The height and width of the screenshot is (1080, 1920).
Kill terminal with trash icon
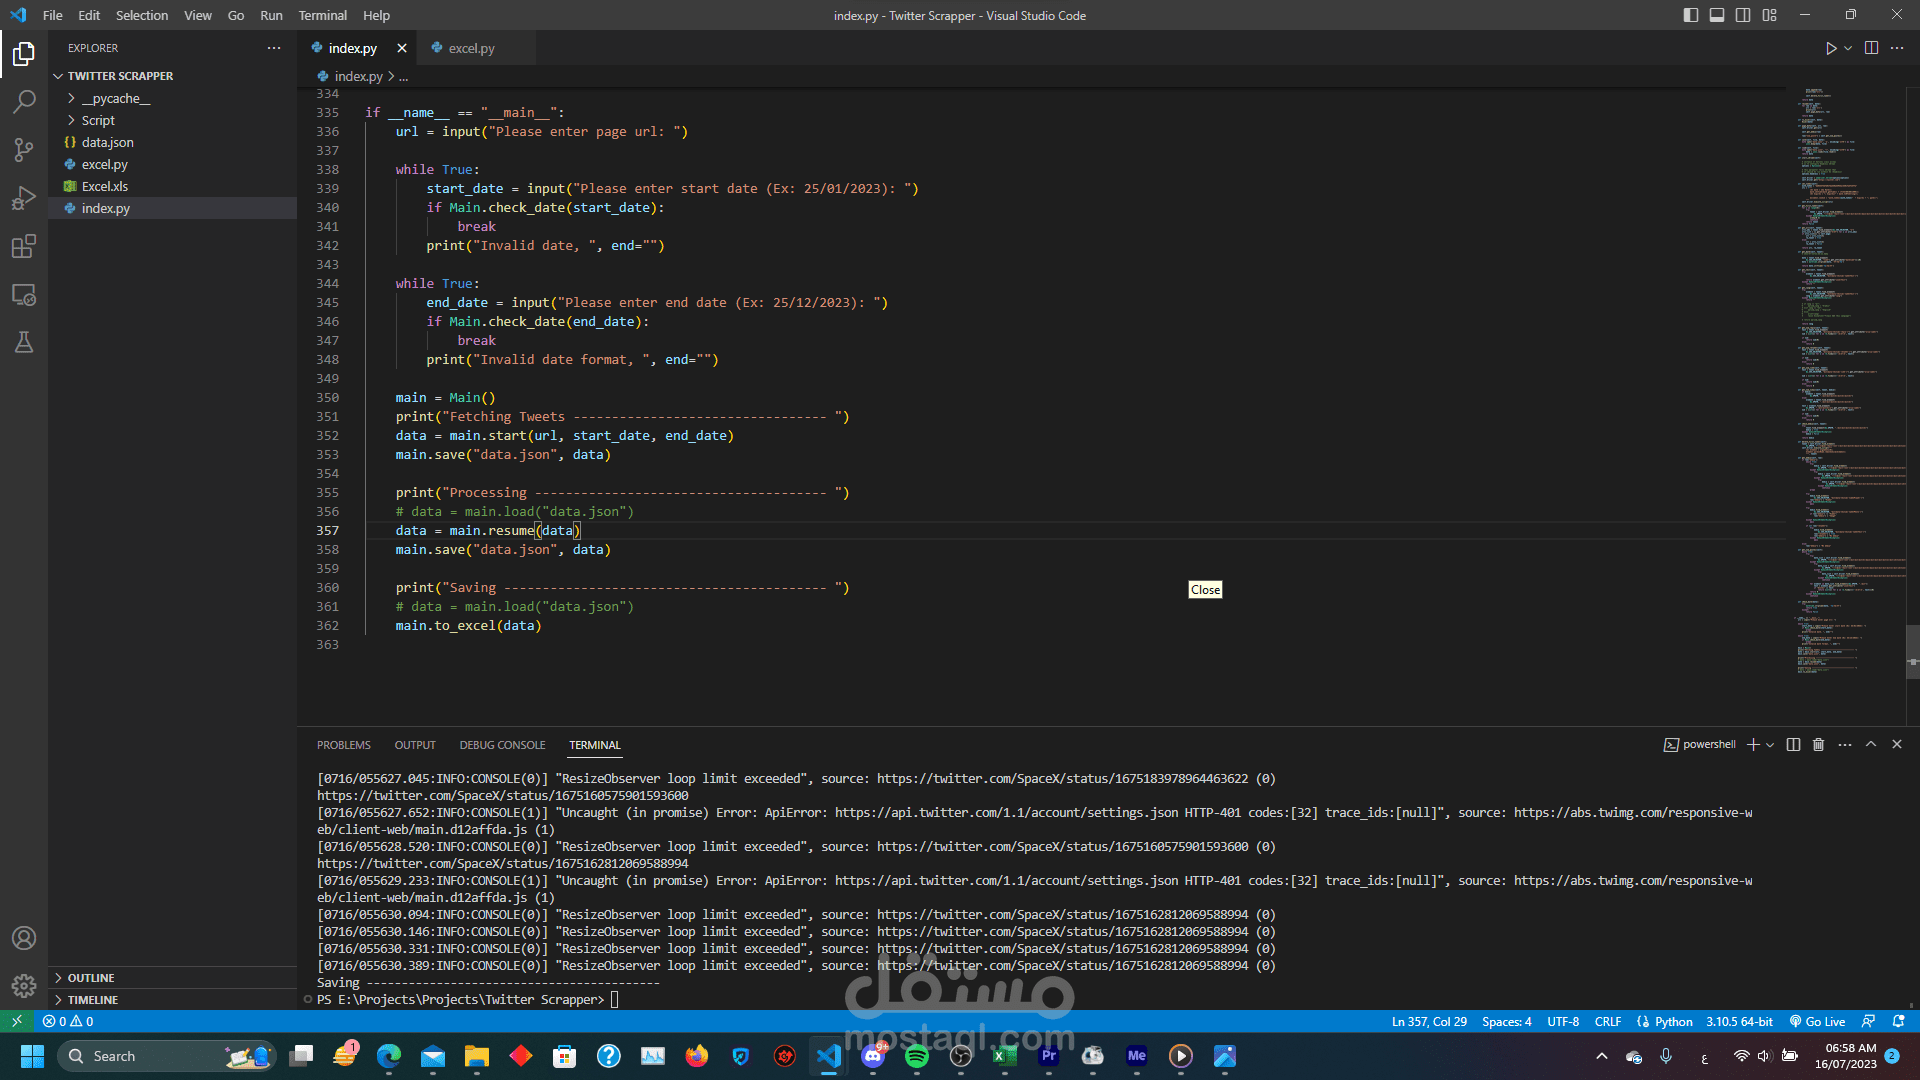(1818, 745)
